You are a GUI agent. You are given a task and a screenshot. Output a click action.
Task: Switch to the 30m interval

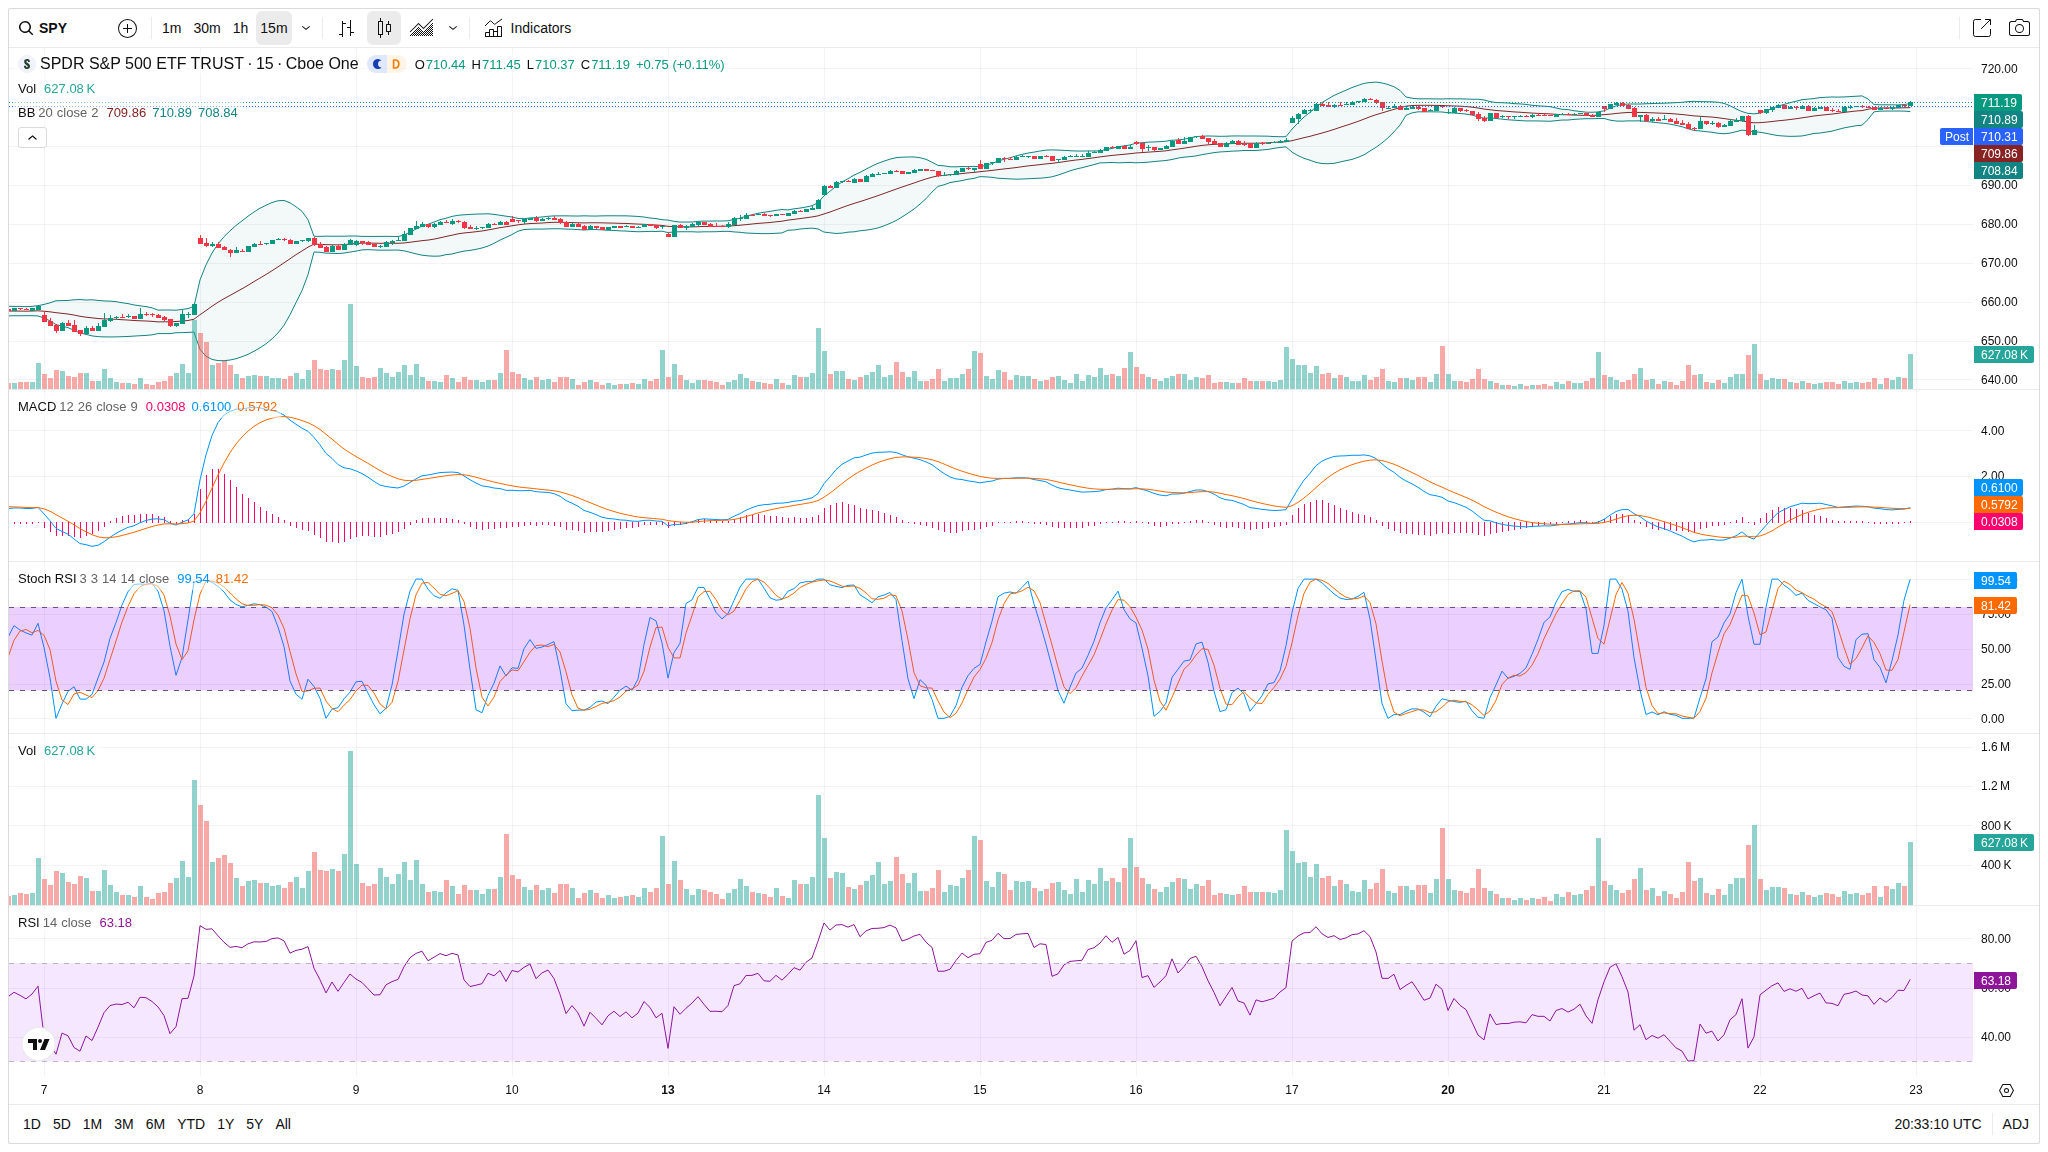[x=206, y=28]
